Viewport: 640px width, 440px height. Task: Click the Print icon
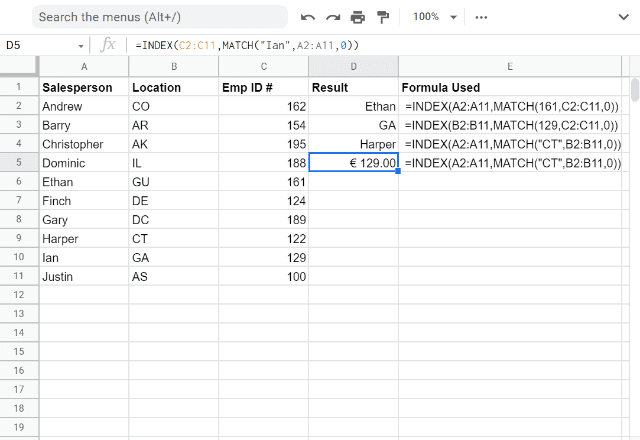click(x=358, y=17)
